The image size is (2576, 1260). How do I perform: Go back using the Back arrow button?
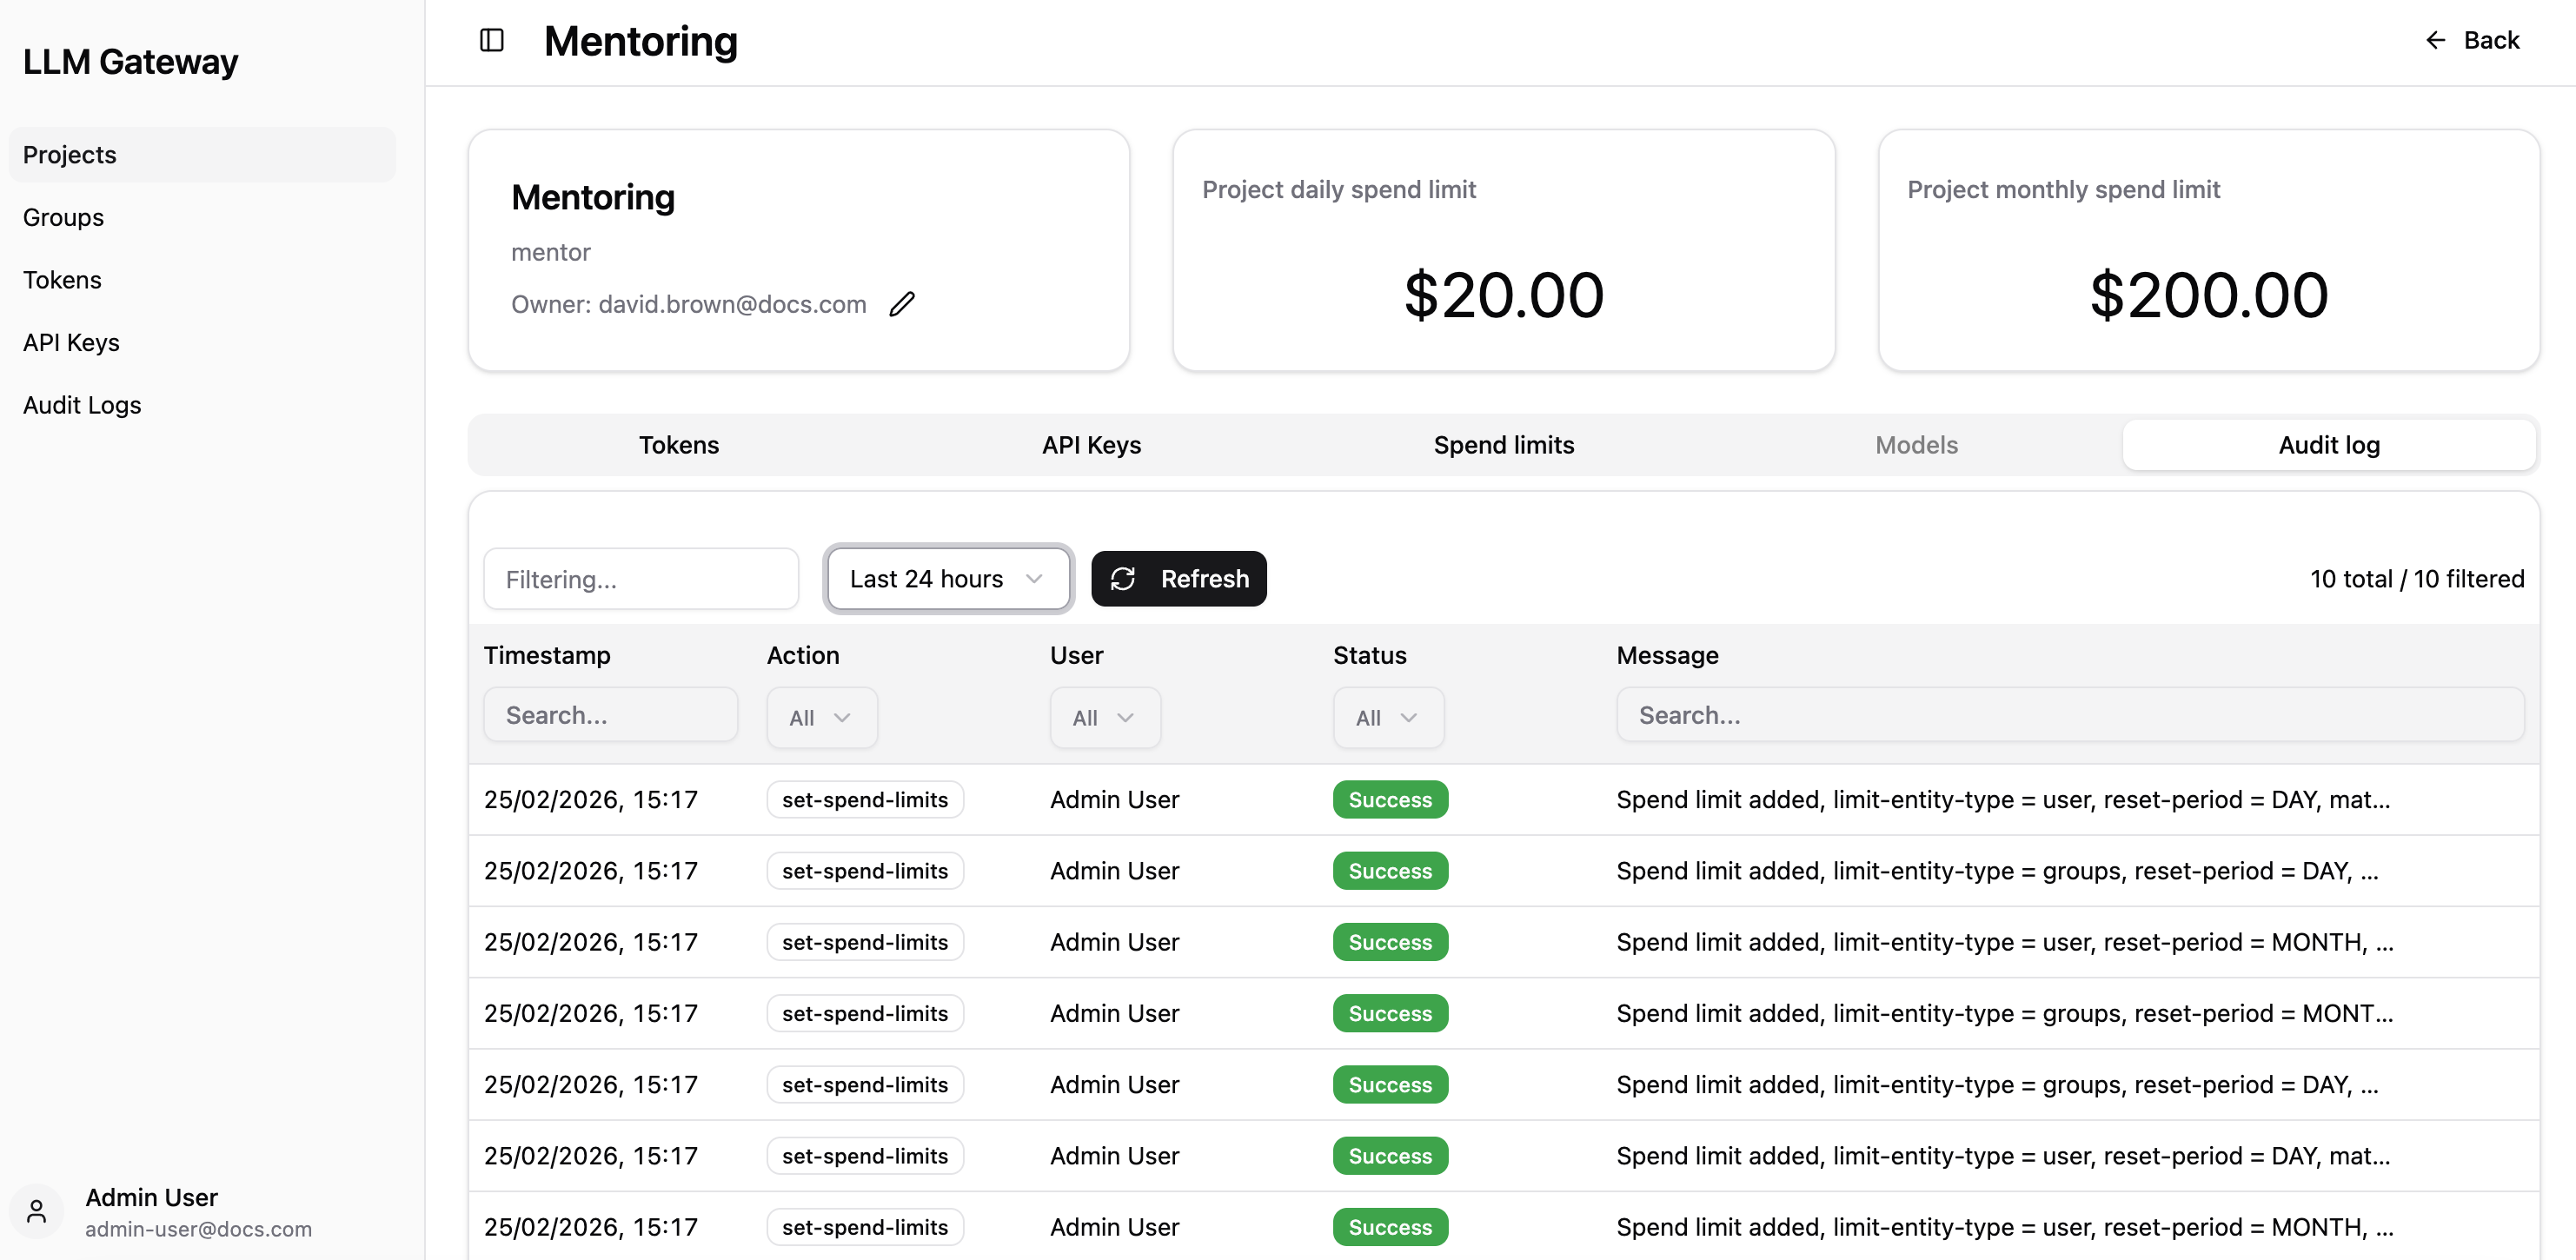[x=2472, y=41]
